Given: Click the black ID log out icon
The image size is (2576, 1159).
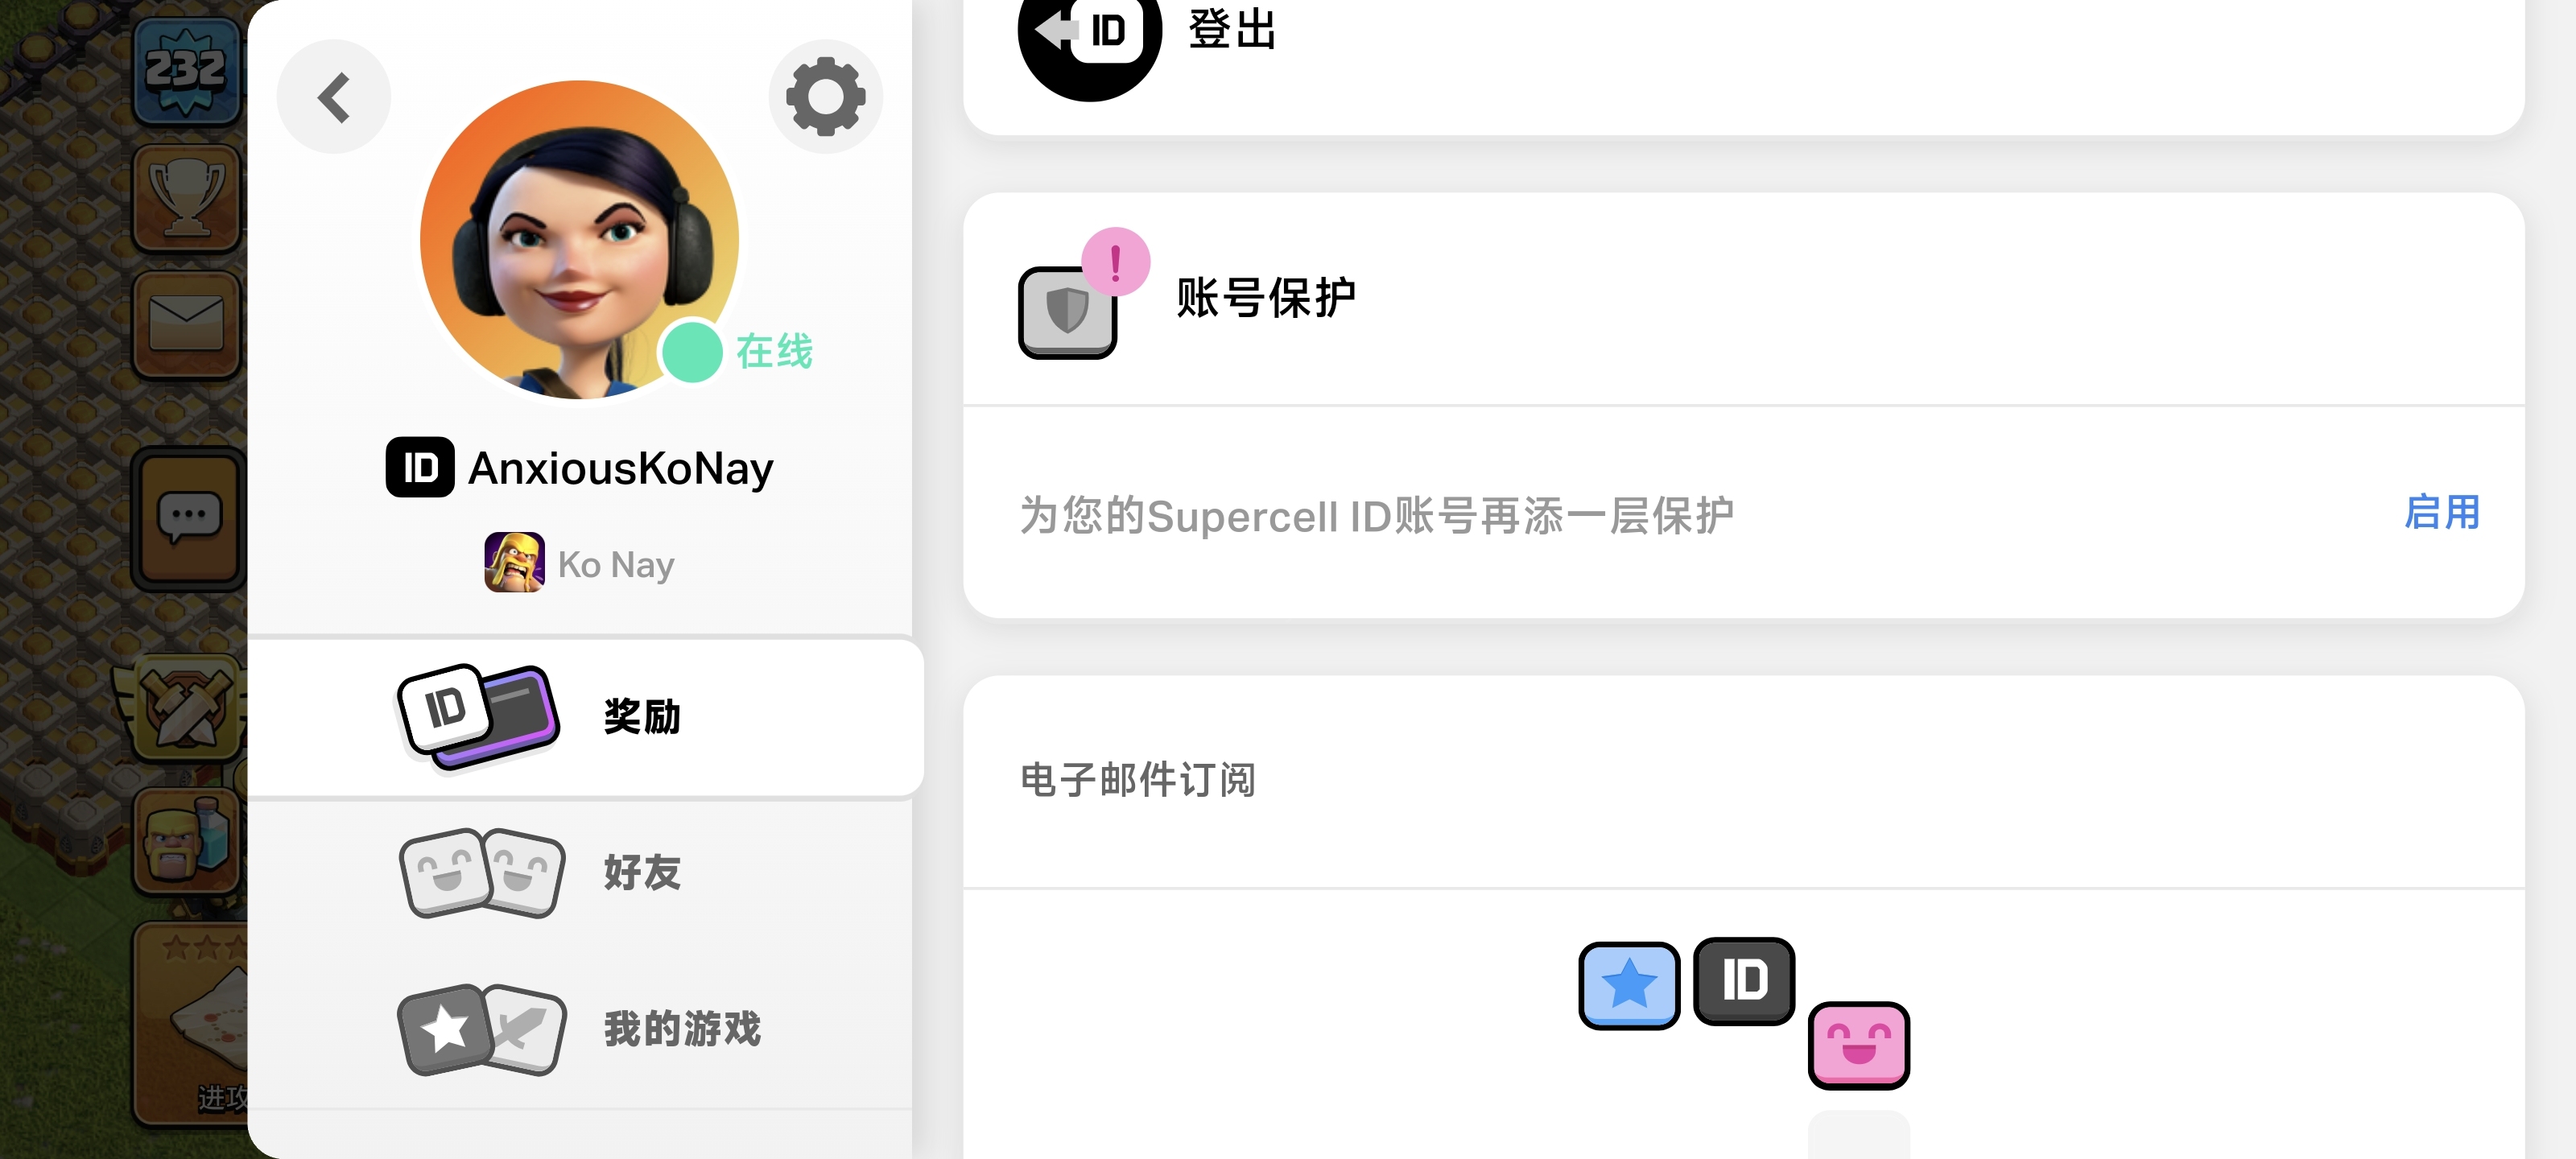Looking at the screenshot, I should pos(1089,35).
